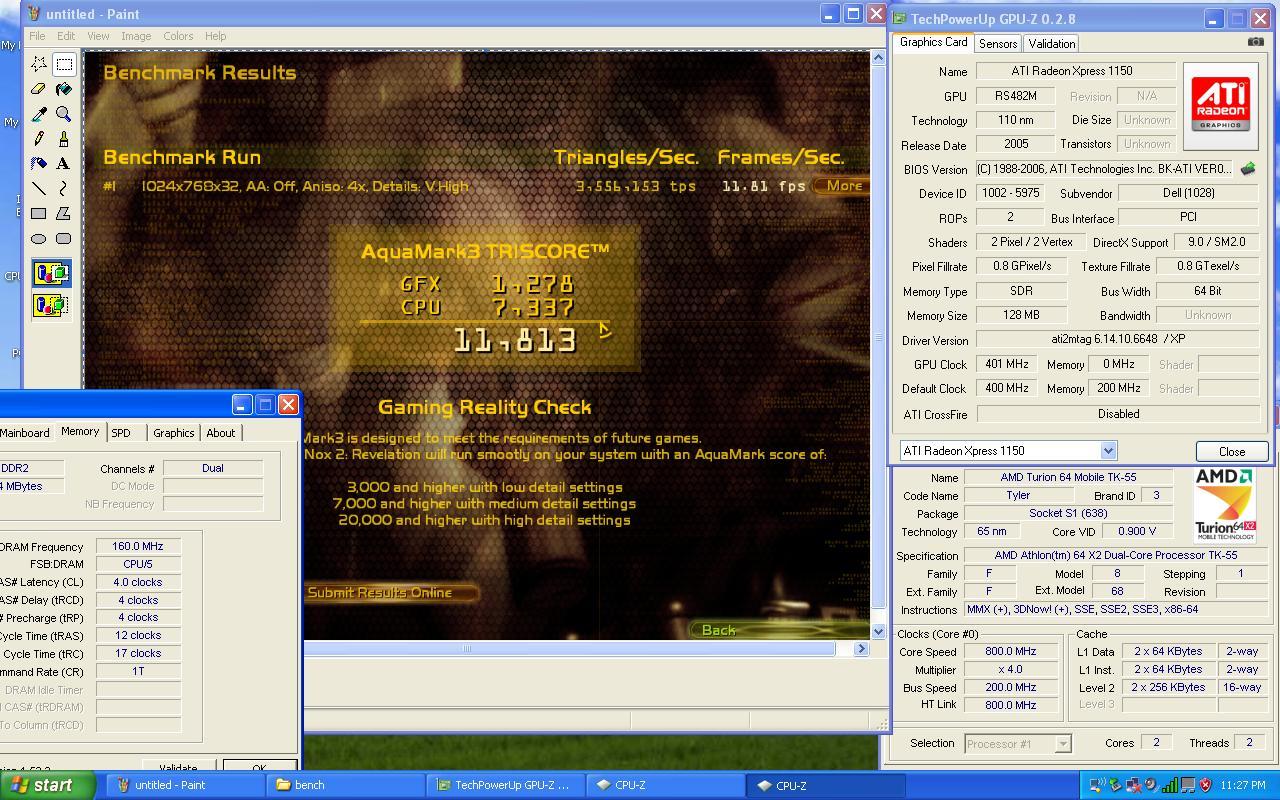Choose the Line tool in Paint
This screenshot has height=800, width=1280.
coord(38,189)
